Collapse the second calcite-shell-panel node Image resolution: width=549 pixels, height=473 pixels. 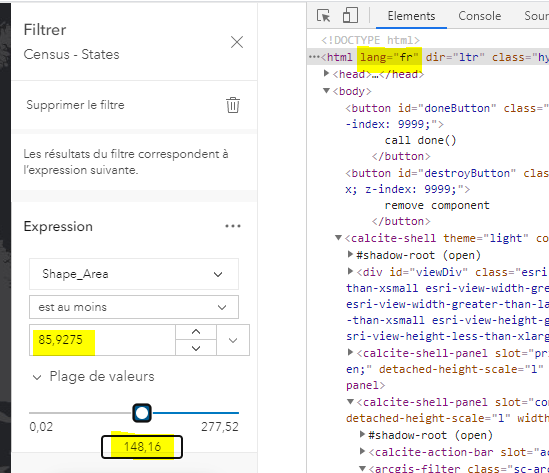click(x=350, y=402)
